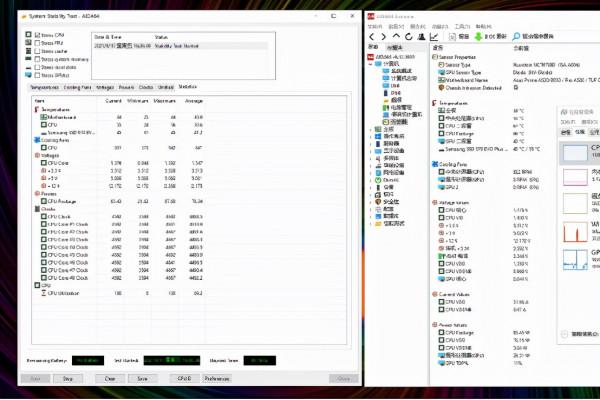
Task: Select the 收藏夹 tab in AIDA64 sidebar
Action: pos(395,47)
